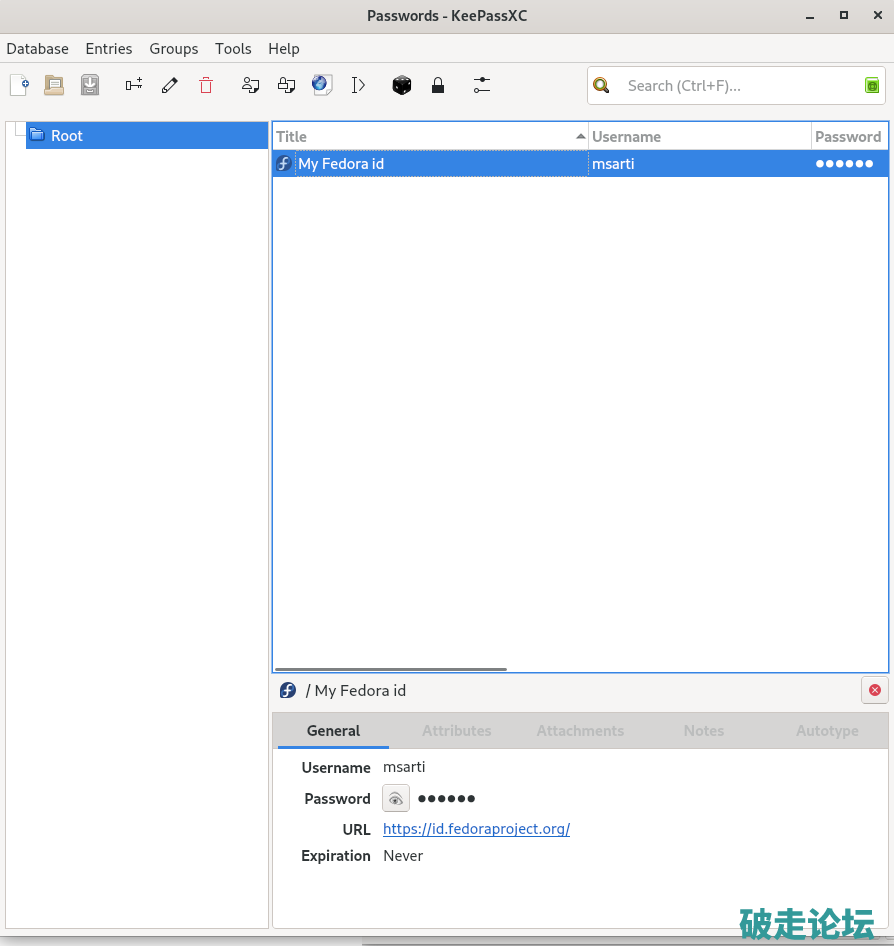Screen dimensions: 894x946
Task: Open the Entries menu
Action: point(109,49)
